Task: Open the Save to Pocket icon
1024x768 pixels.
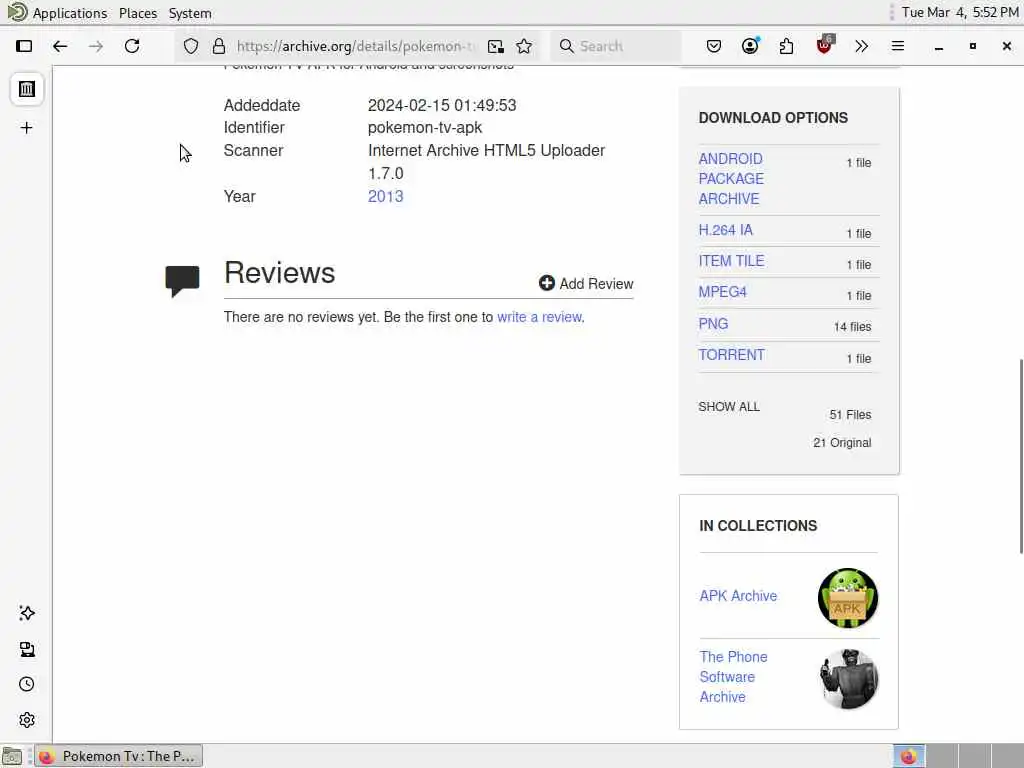Action: (714, 46)
